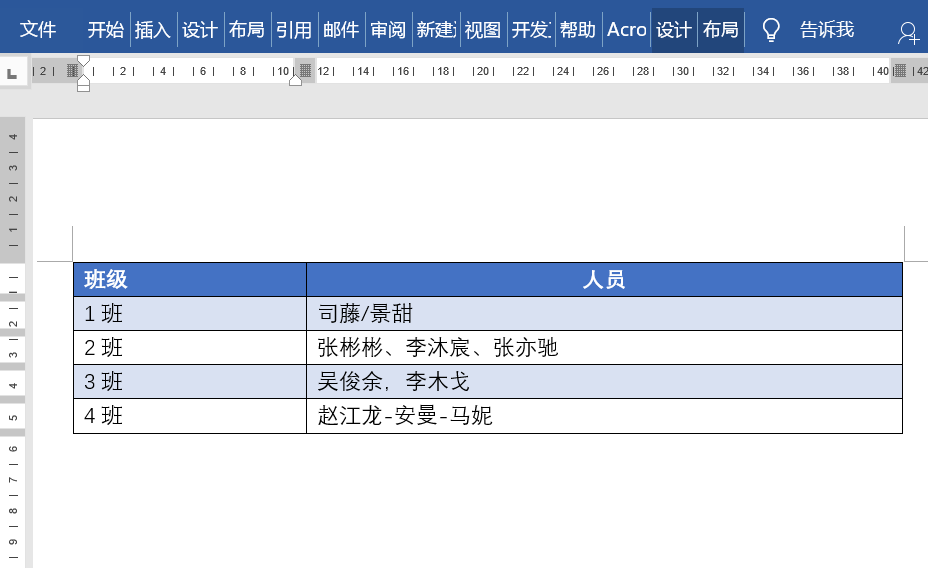Switch to the 插入 ribbon tab

tap(153, 29)
